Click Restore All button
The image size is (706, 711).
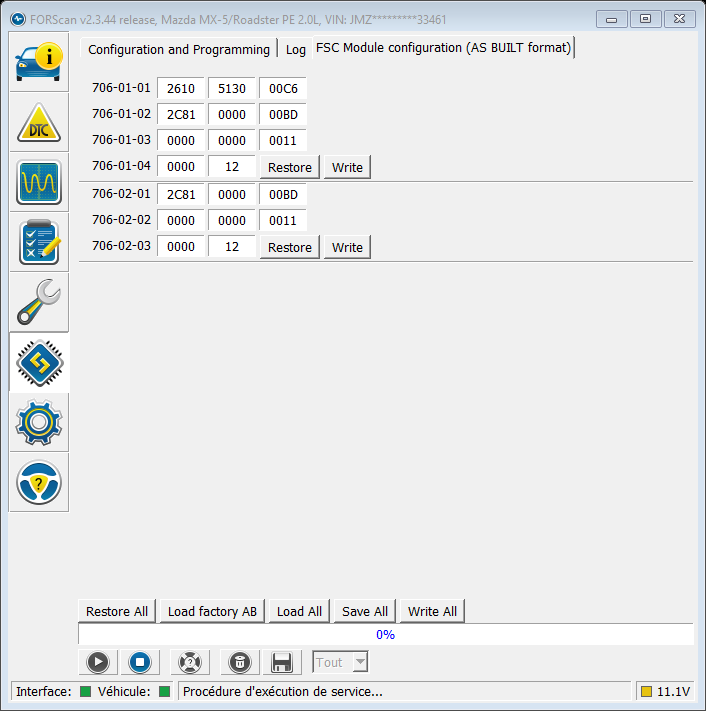[117, 611]
